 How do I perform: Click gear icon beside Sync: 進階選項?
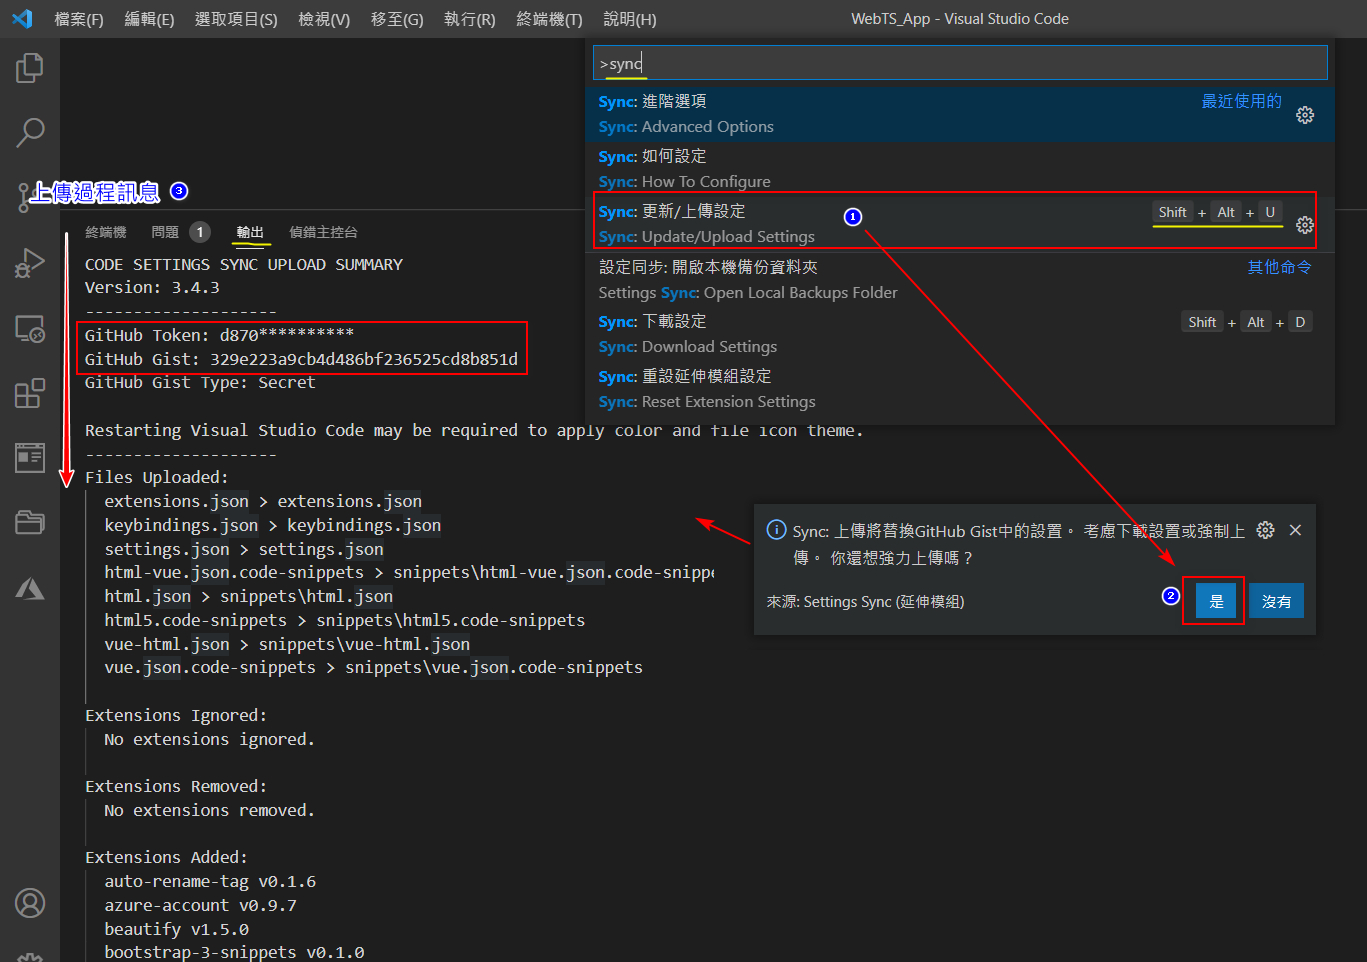point(1305,115)
